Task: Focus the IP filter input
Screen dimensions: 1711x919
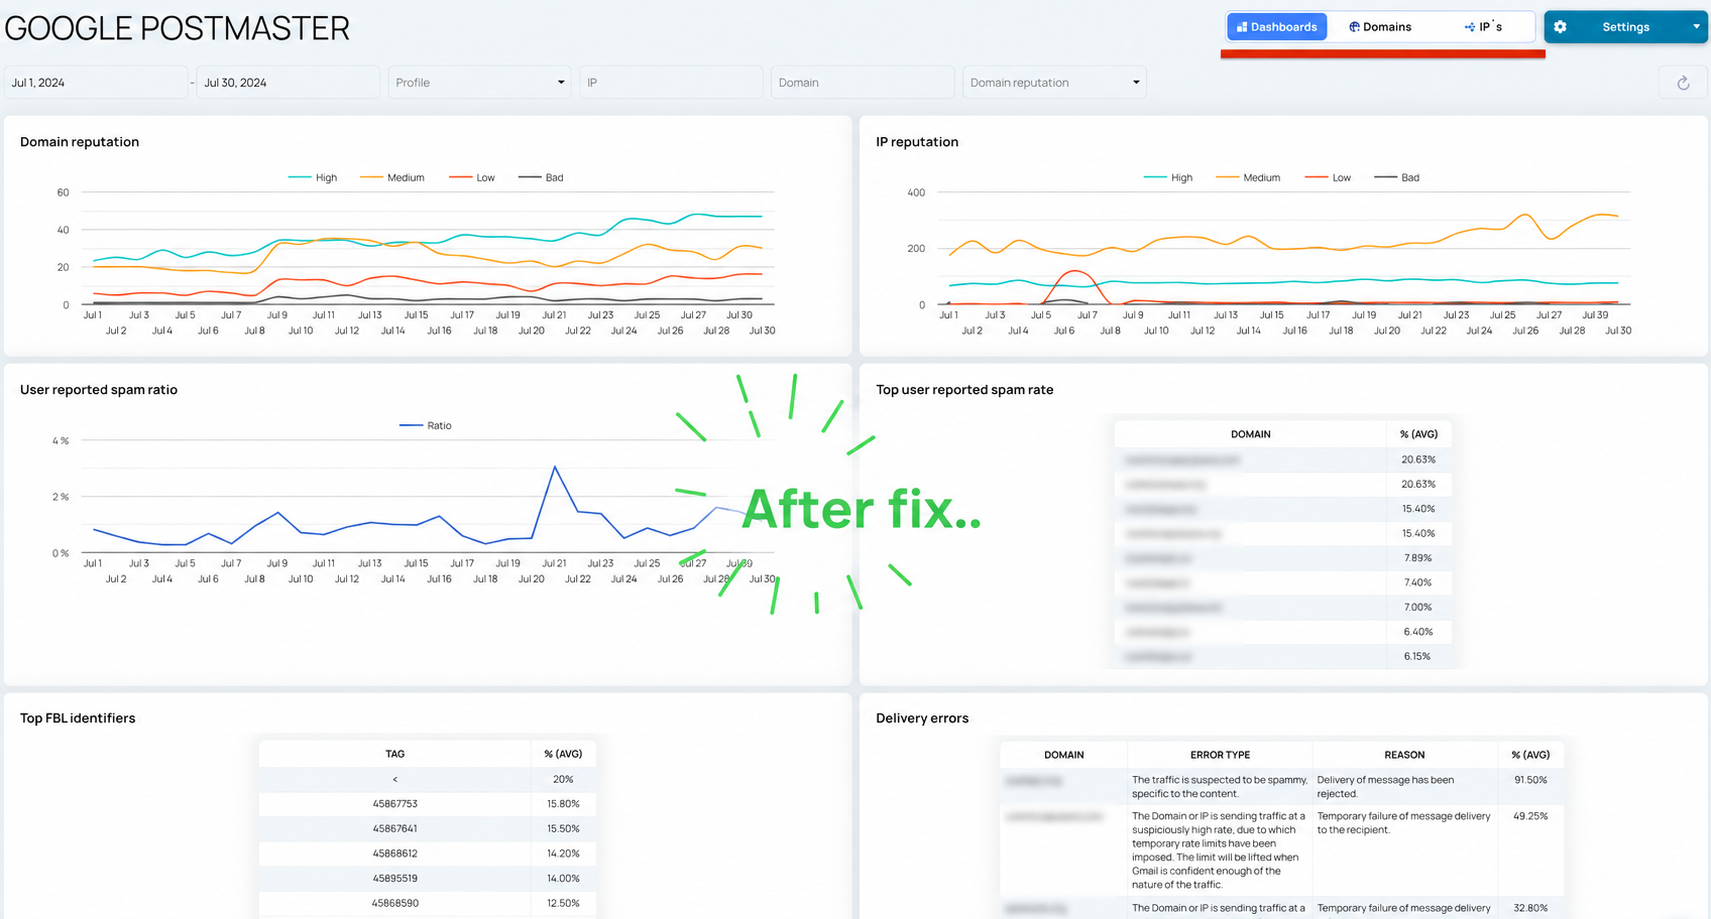Action: tap(671, 82)
